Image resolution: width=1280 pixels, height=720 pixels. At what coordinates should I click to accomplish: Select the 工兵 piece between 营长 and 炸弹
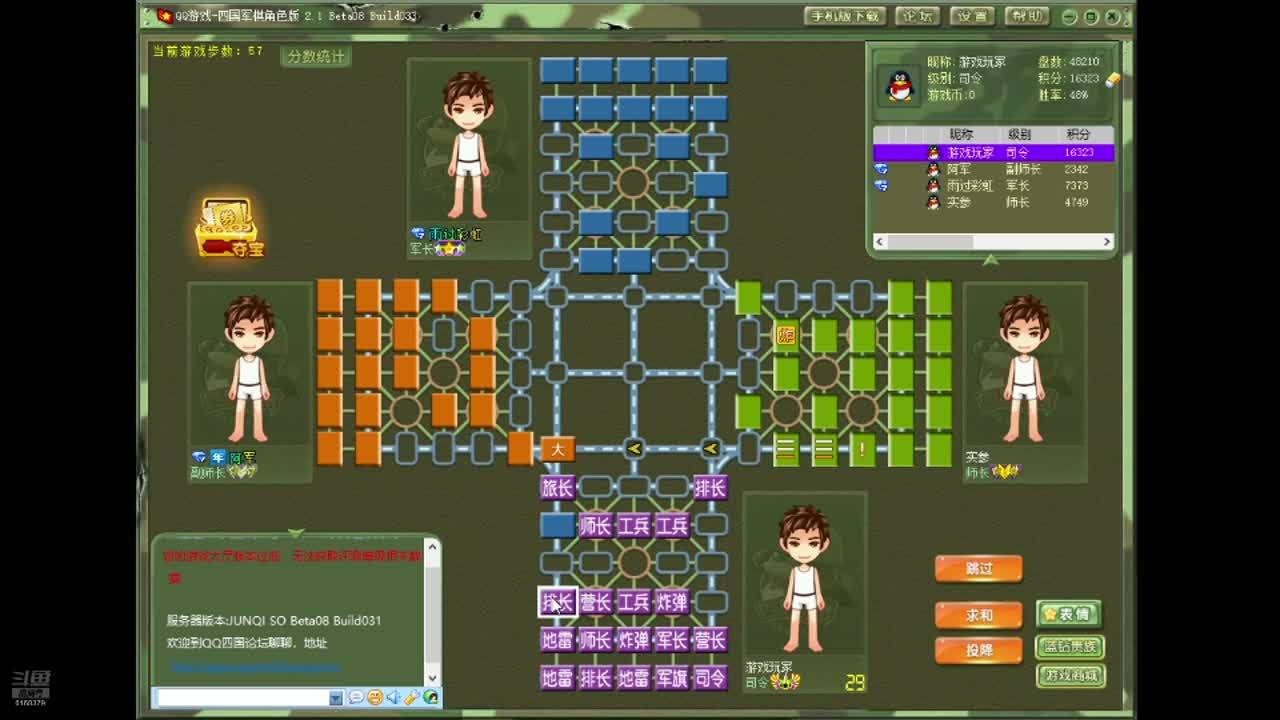[x=634, y=602]
